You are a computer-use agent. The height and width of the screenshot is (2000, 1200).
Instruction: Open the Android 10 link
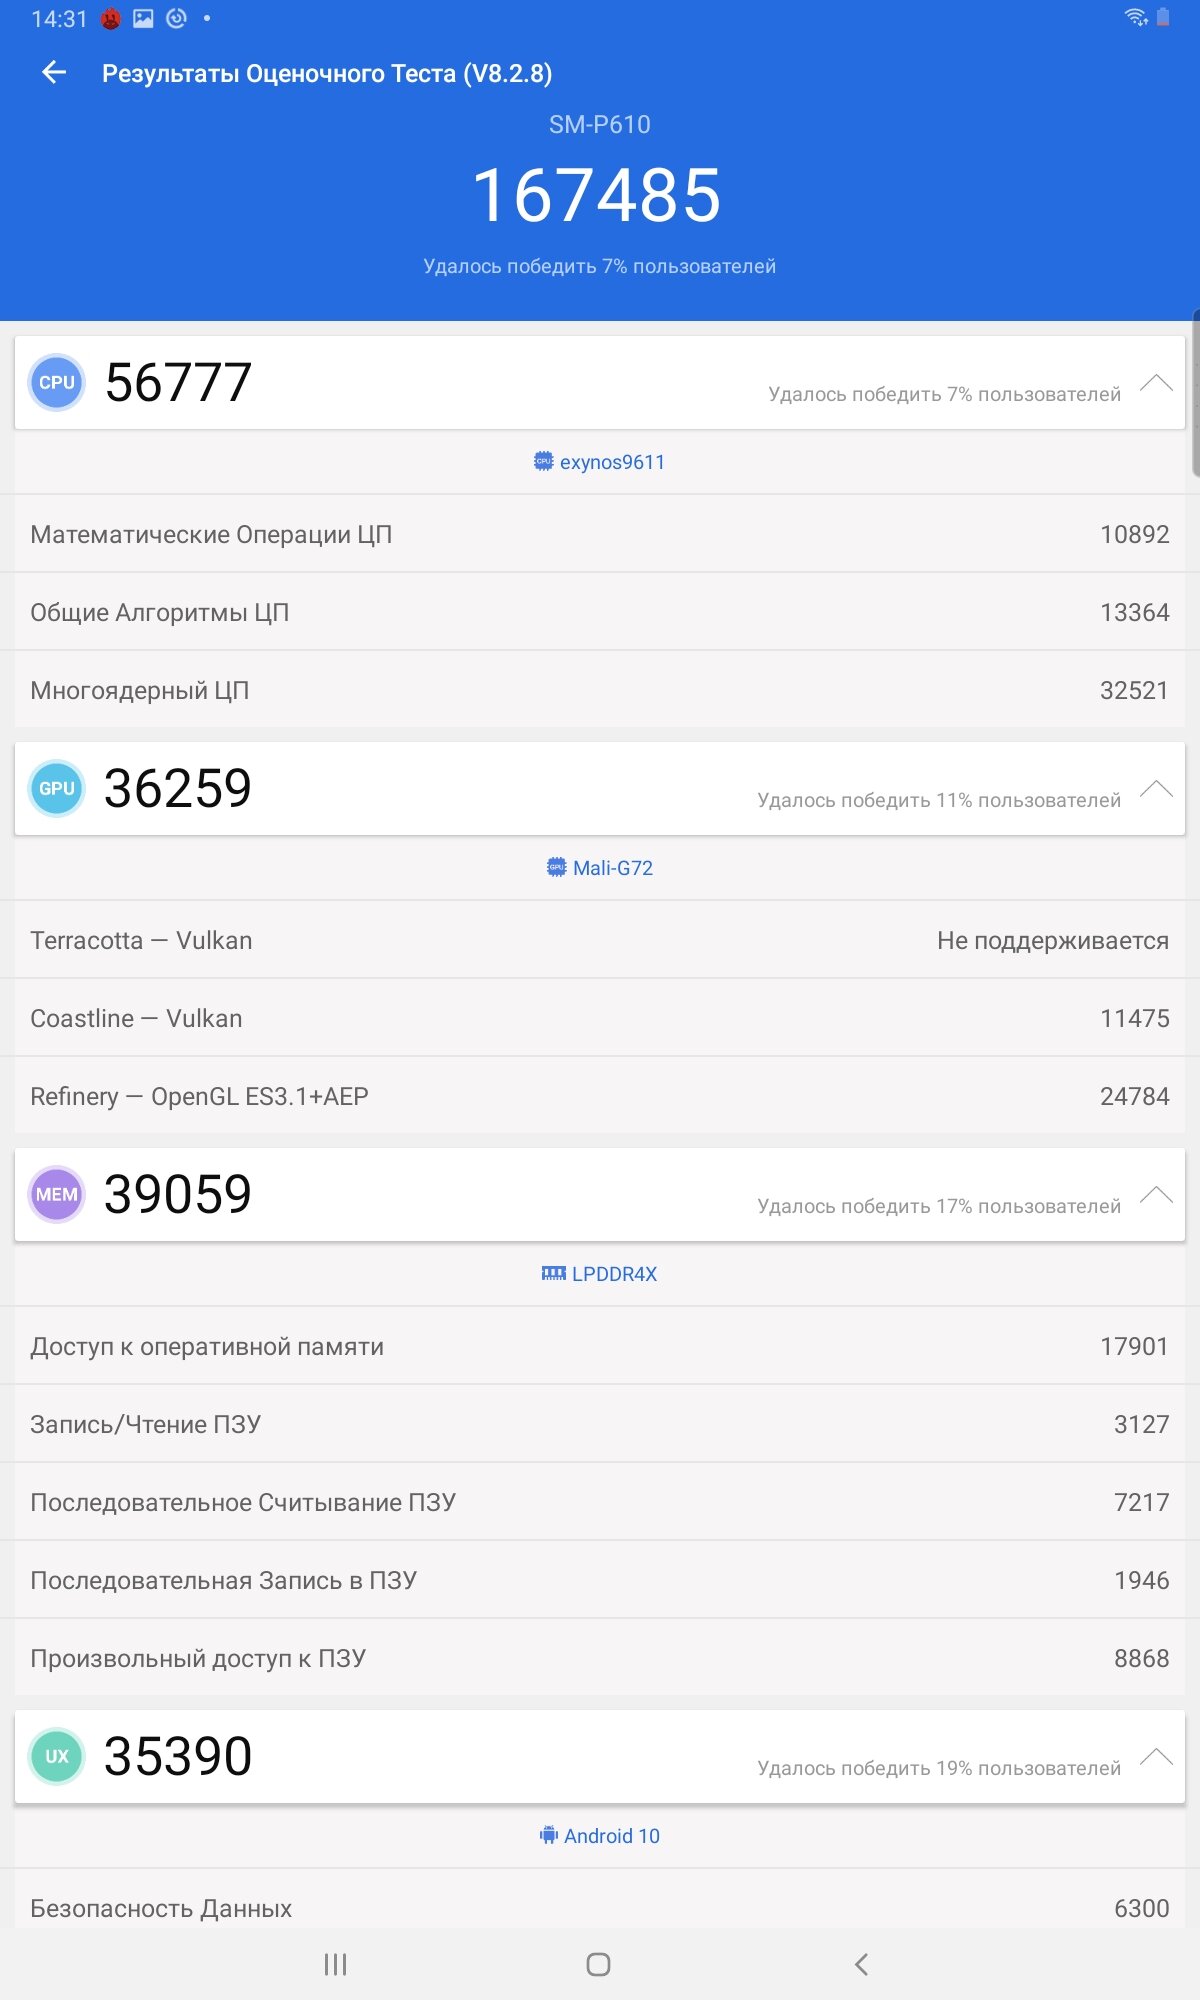pos(599,1836)
